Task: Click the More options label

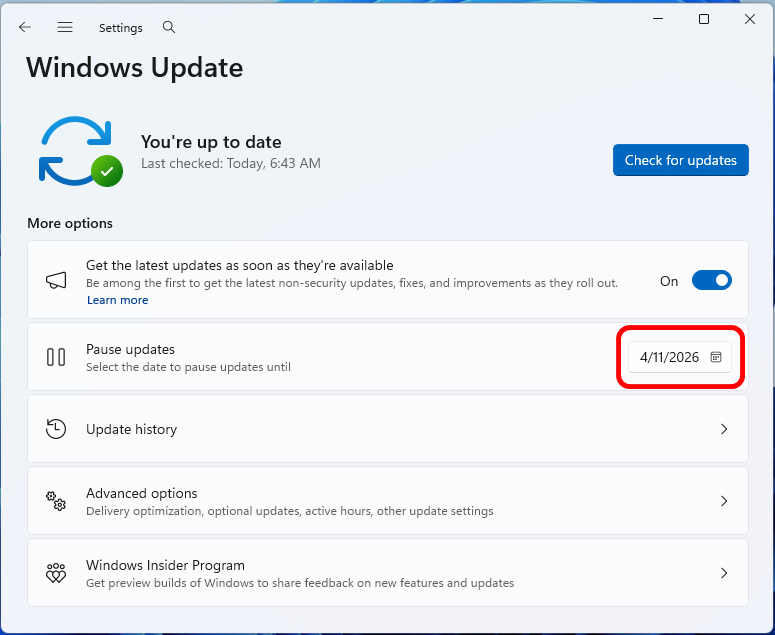Action: [x=70, y=223]
